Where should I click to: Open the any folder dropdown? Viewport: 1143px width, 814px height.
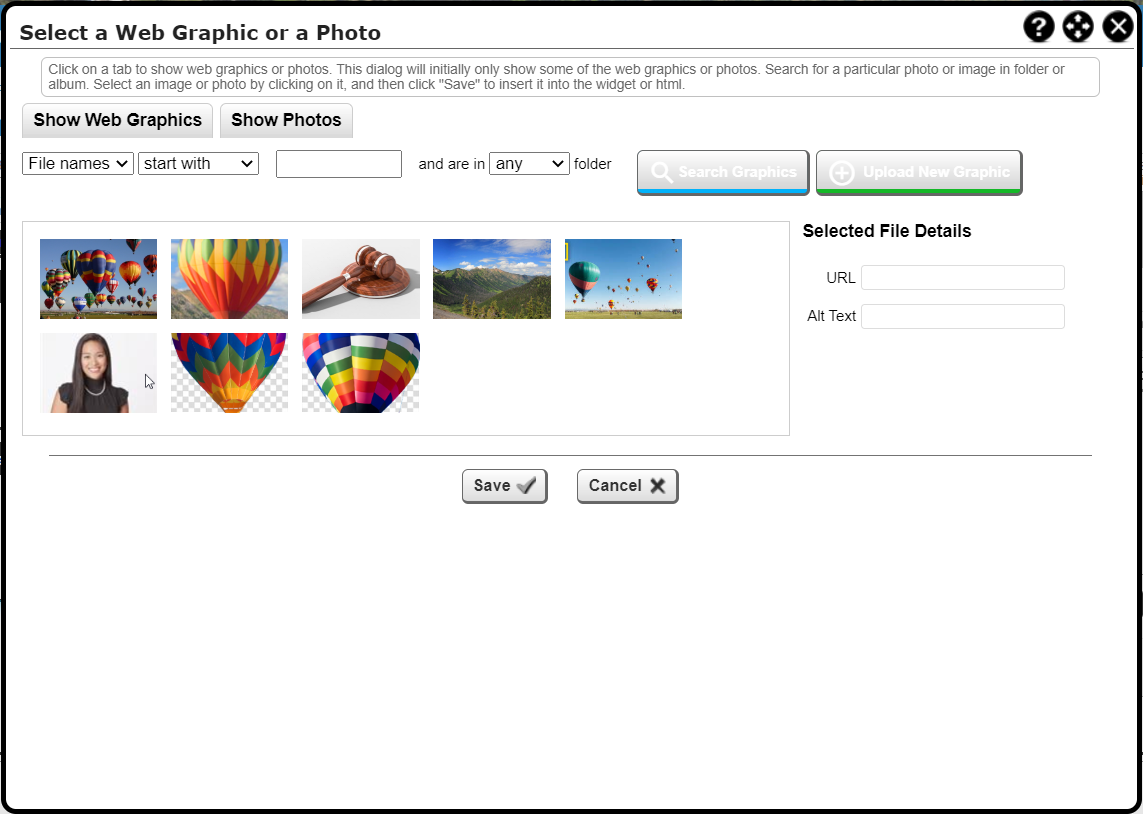pos(529,163)
